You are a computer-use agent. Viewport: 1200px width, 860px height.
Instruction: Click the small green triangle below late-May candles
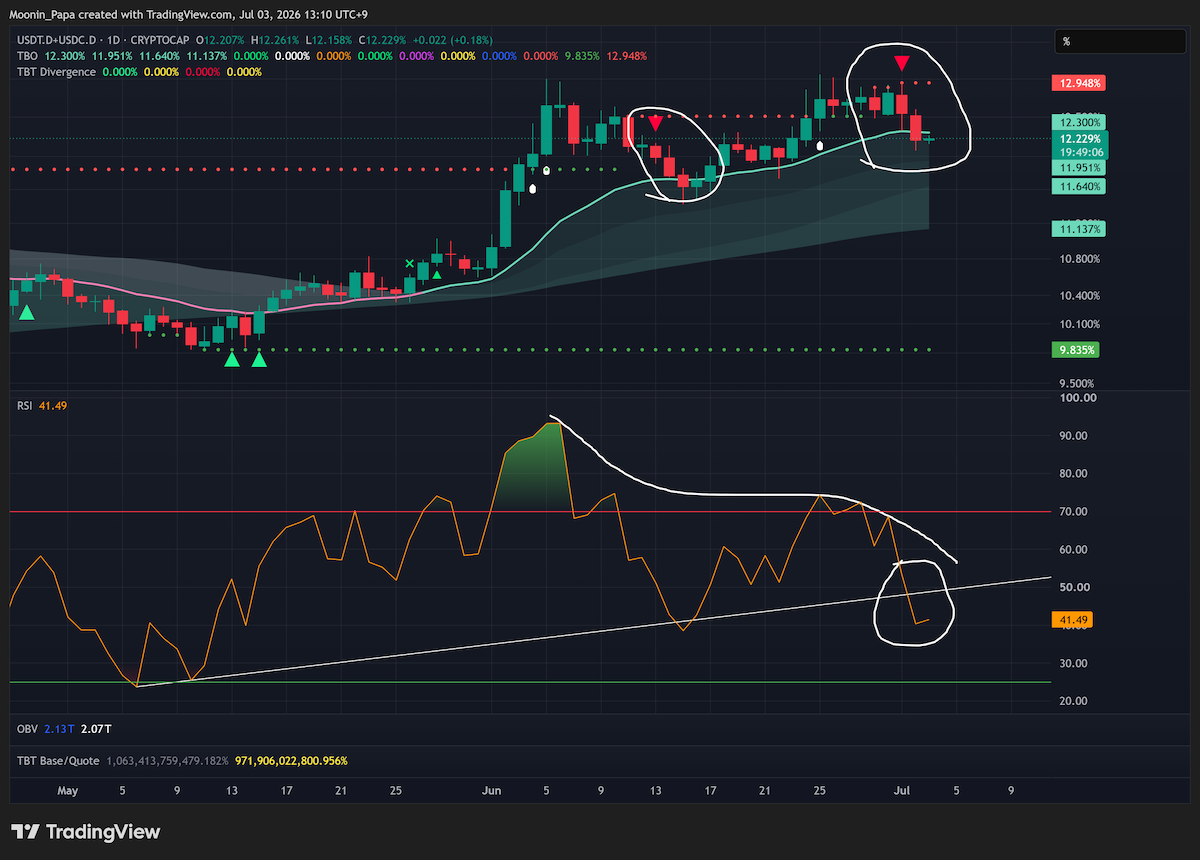pyautogui.click(x=437, y=274)
